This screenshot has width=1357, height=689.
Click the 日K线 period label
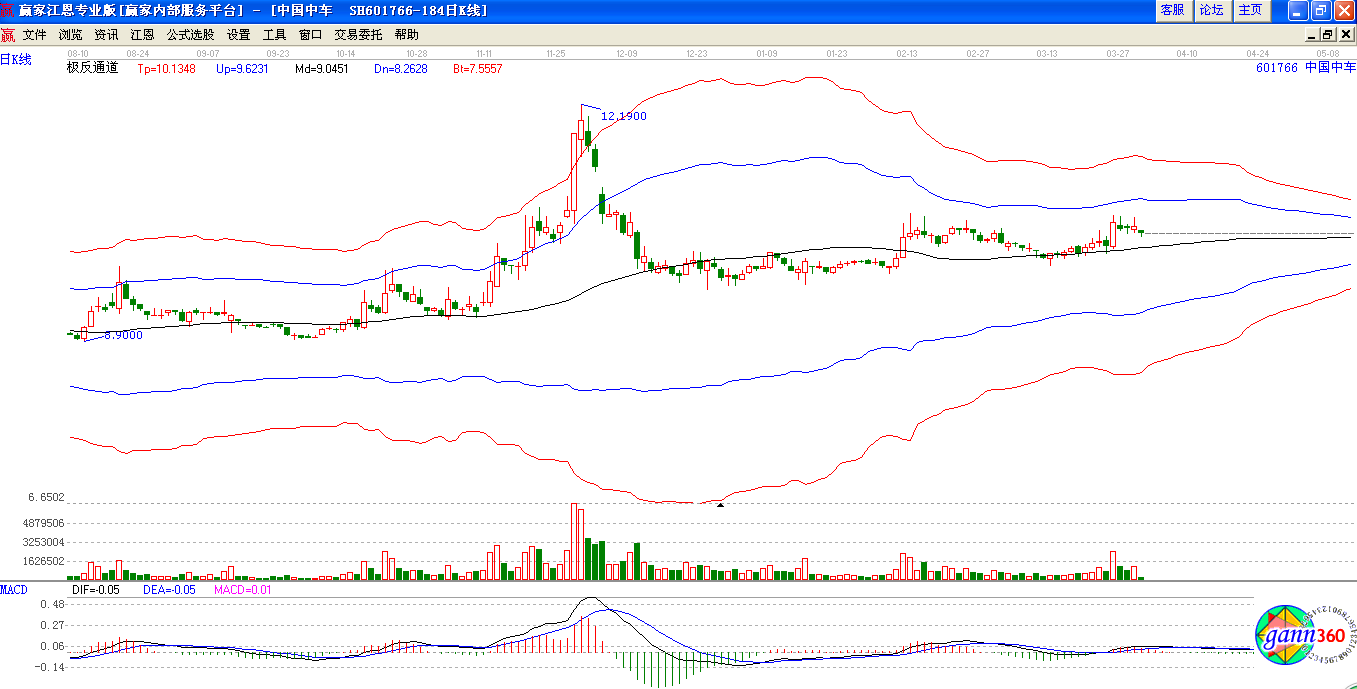coord(16,60)
